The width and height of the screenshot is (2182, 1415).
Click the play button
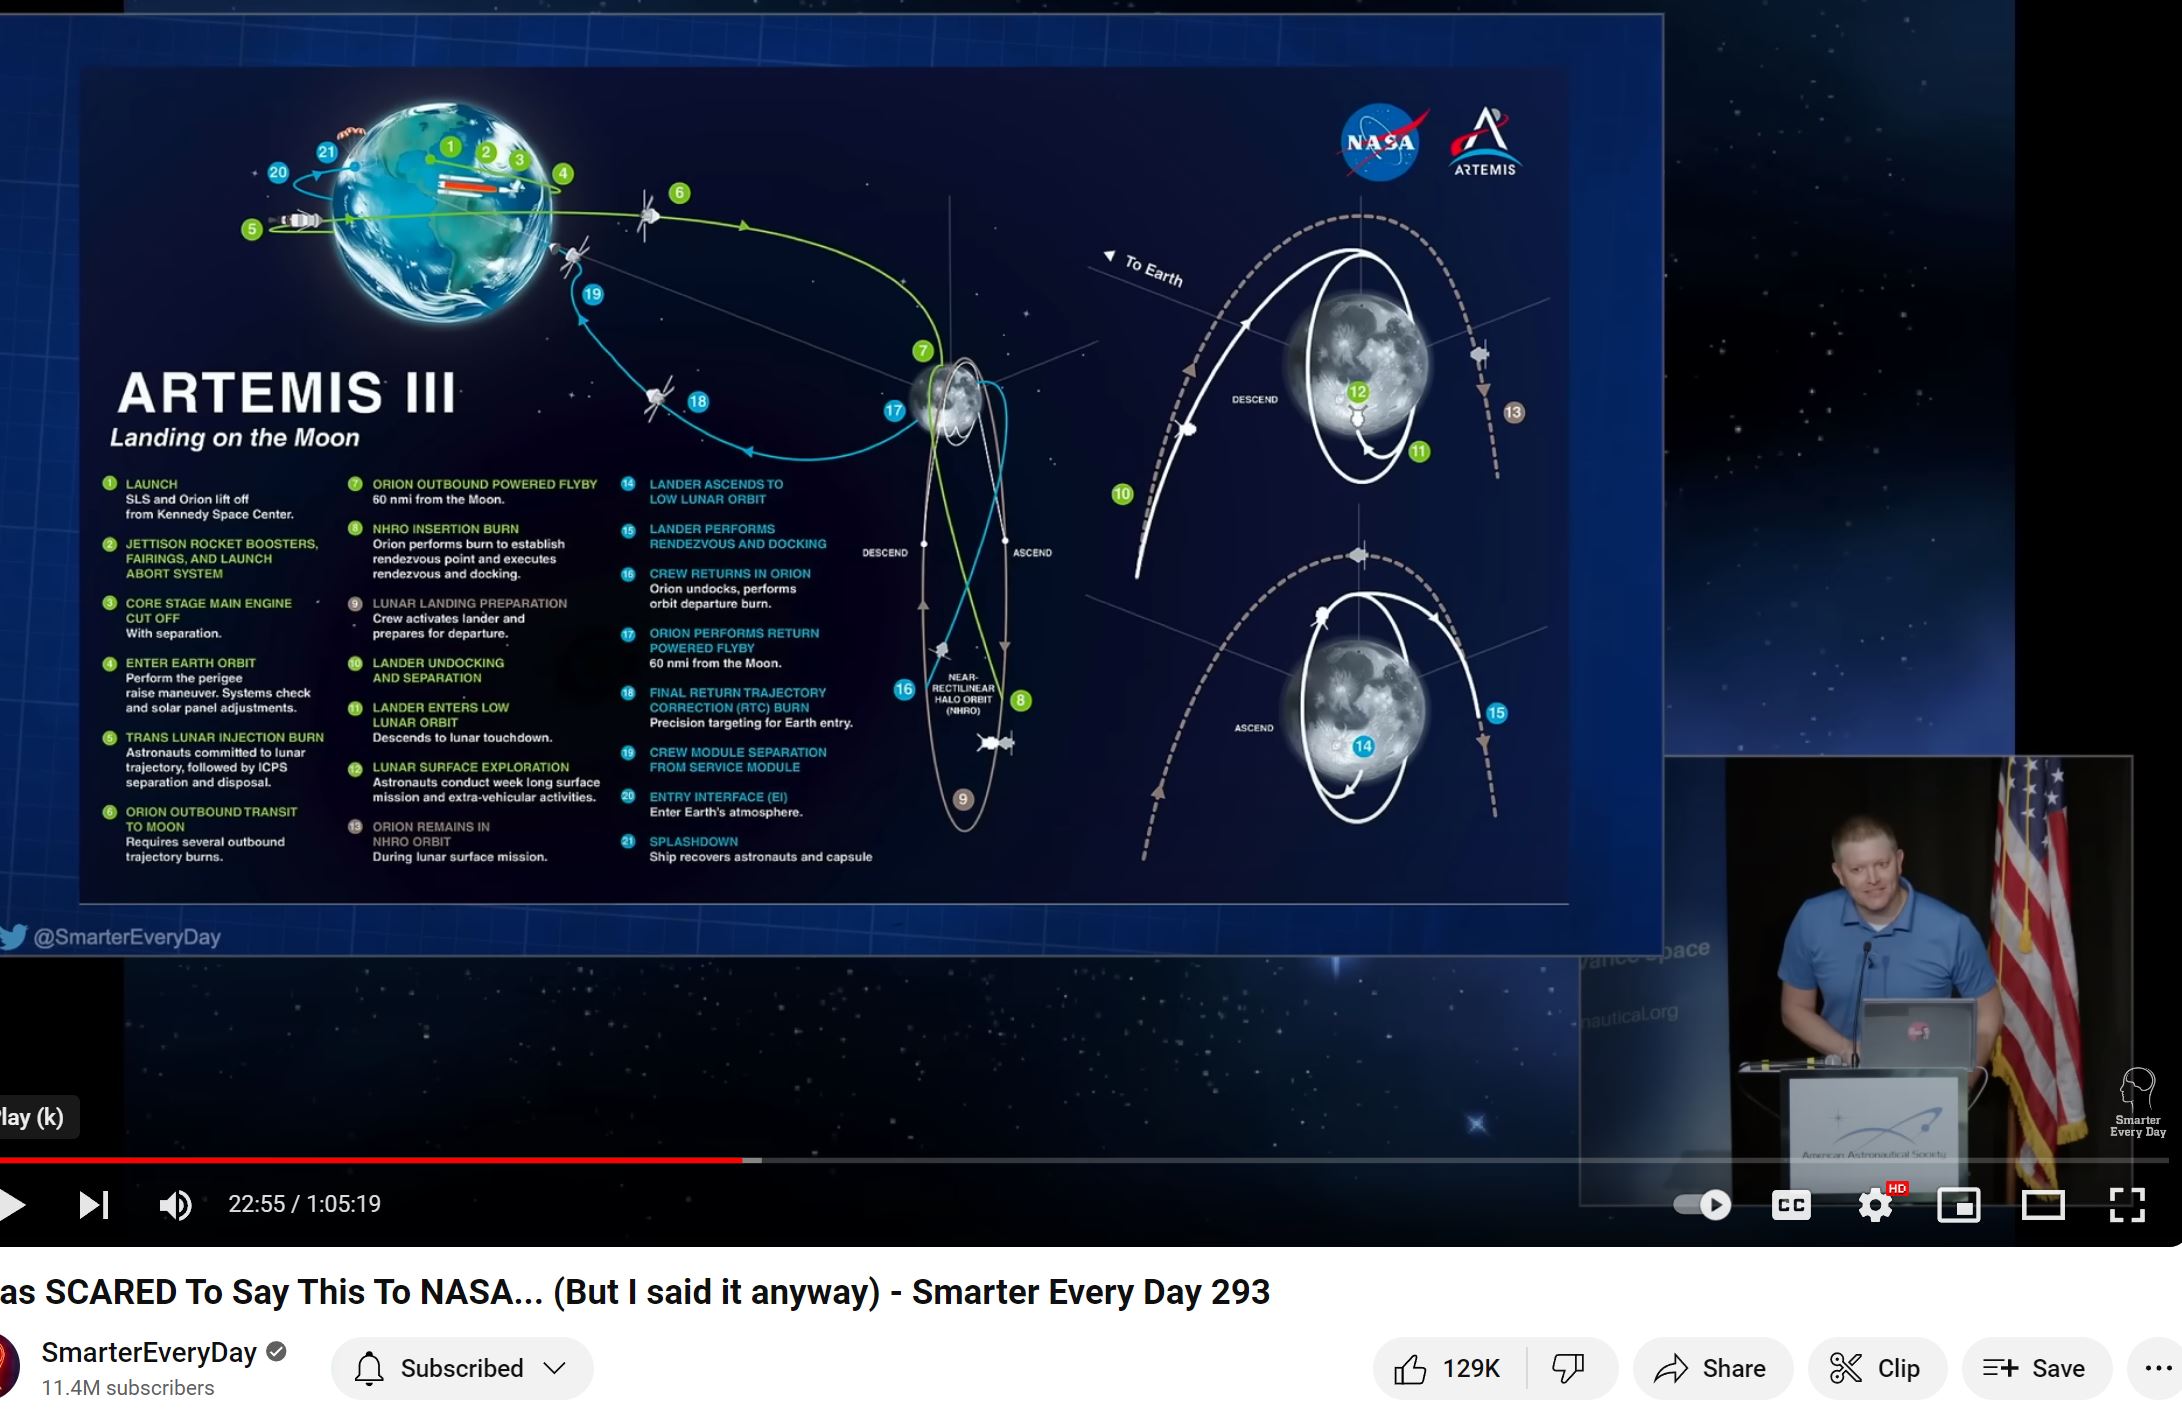pos(12,1204)
